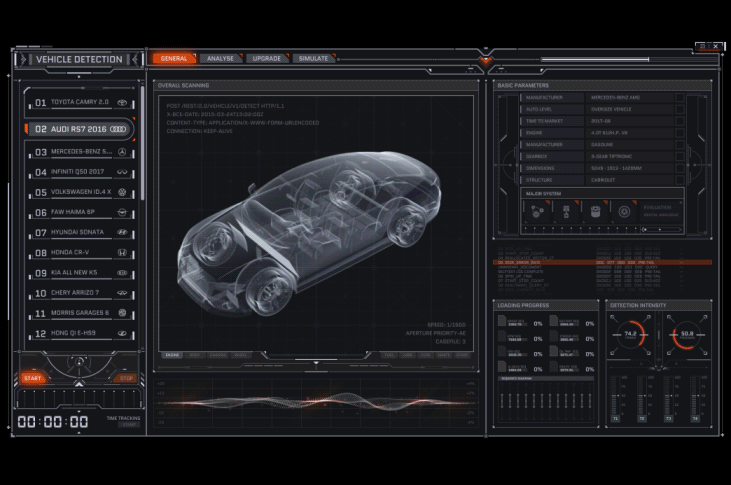This screenshot has height=485, width=731.
Task: Adjust the T4 vertical intensity slider
Action: coord(695,395)
